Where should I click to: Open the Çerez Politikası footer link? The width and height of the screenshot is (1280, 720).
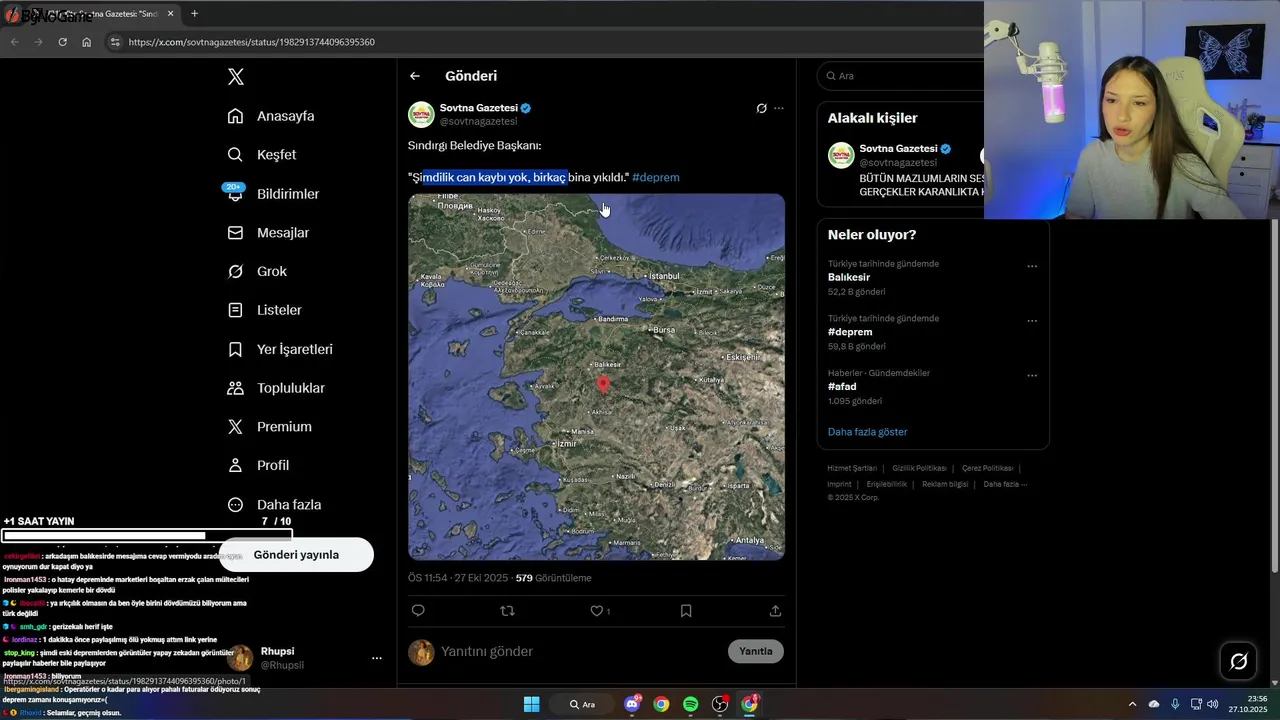[x=988, y=468]
